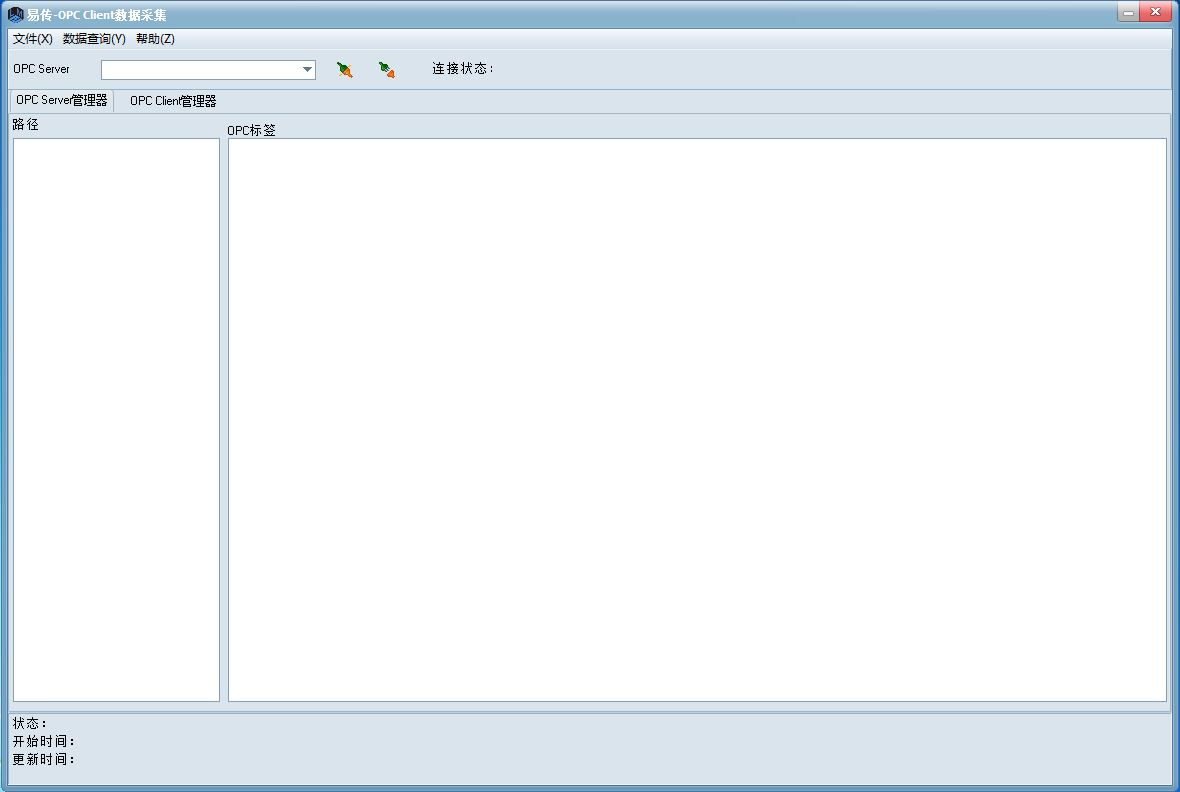Click the window title 易传-OPC Client数据采集
The height and width of the screenshot is (792, 1180).
(97, 15)
